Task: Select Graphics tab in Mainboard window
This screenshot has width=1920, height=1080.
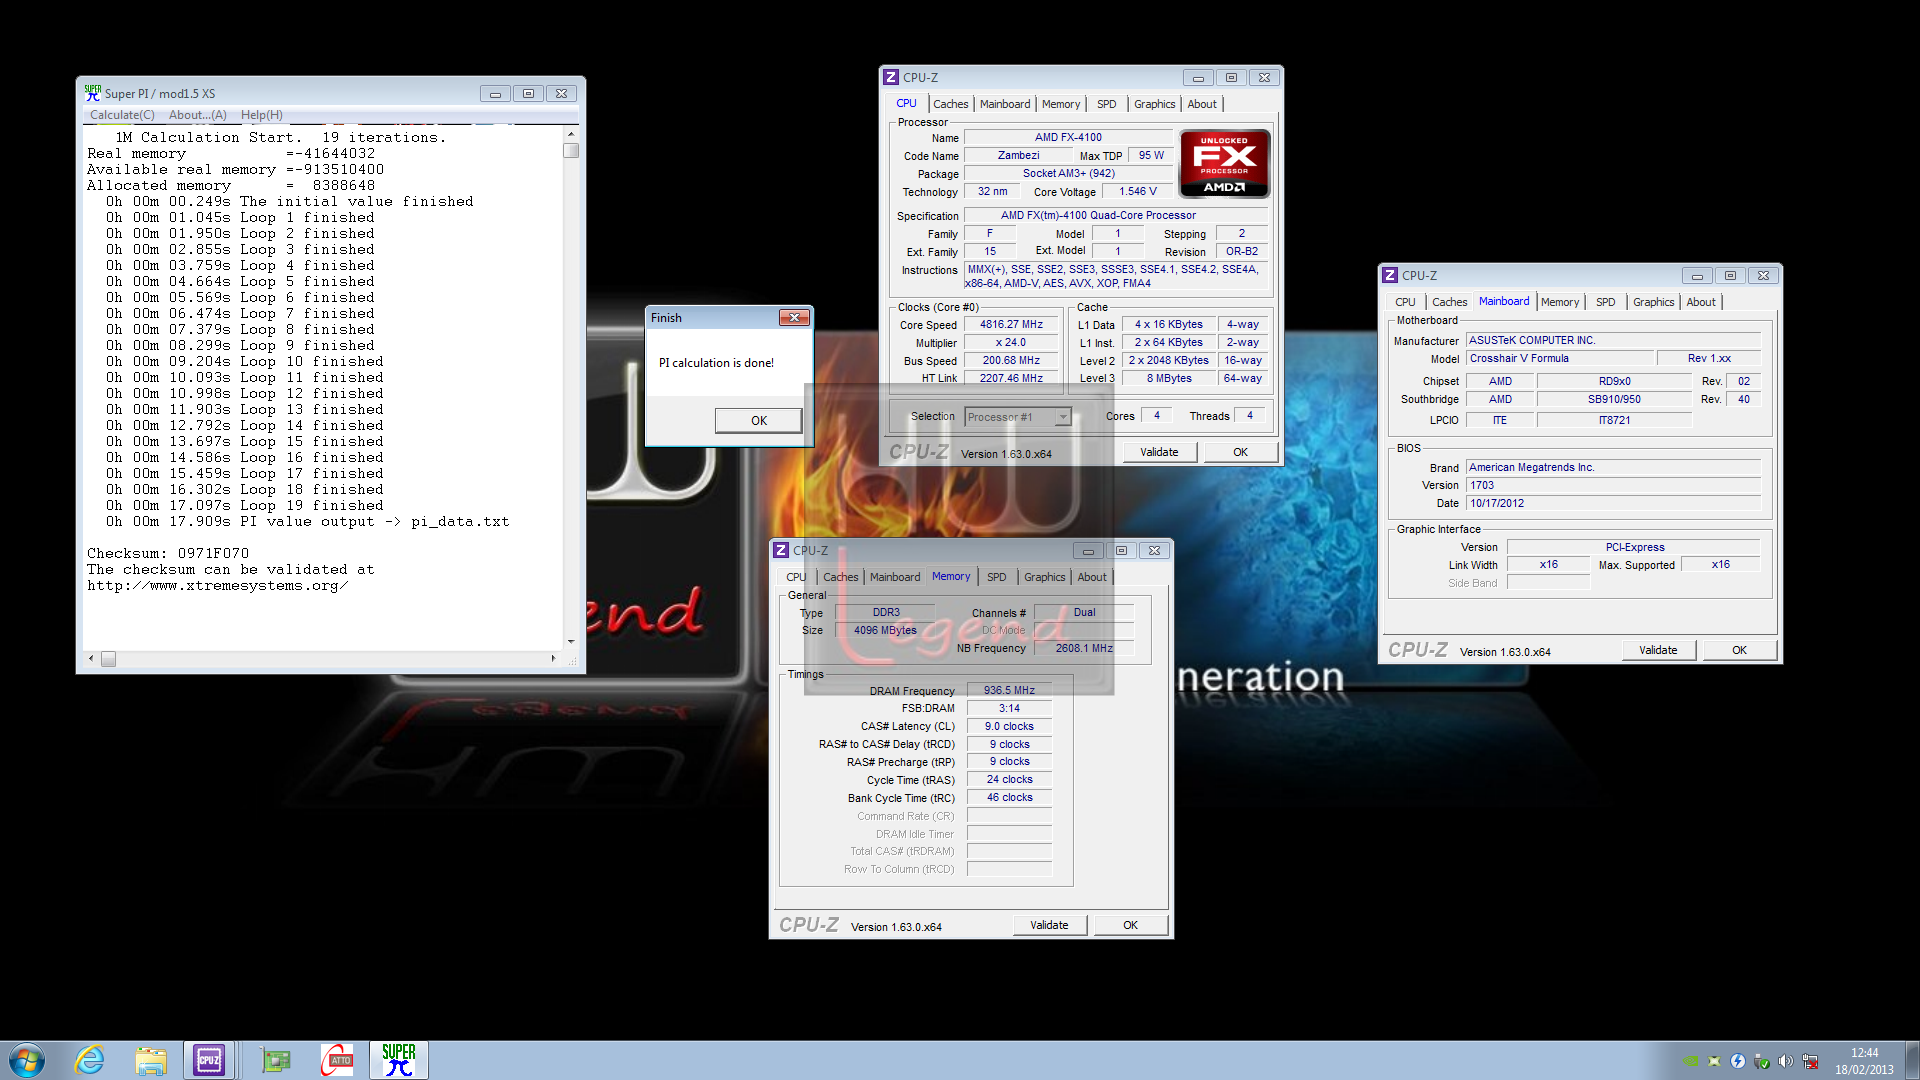Action: (x=1654, y=302)
